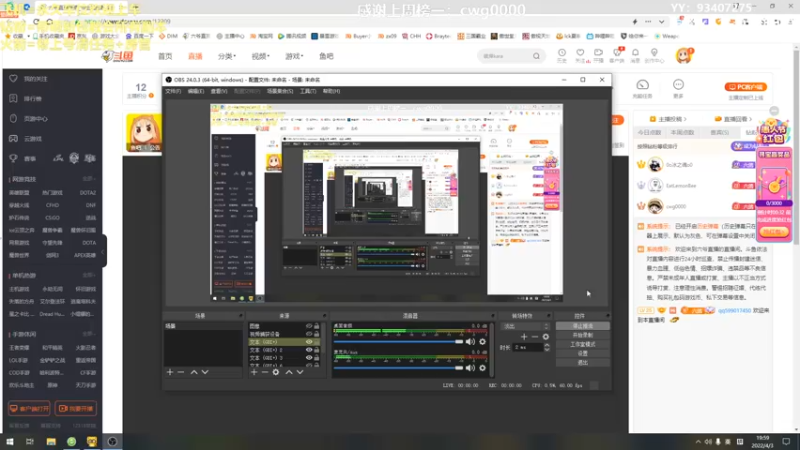The width and height of the screenshot is (800, 450).
Task: Open viewing history clock icon on website
Action: pyautogui.click(x=562, y=53)
